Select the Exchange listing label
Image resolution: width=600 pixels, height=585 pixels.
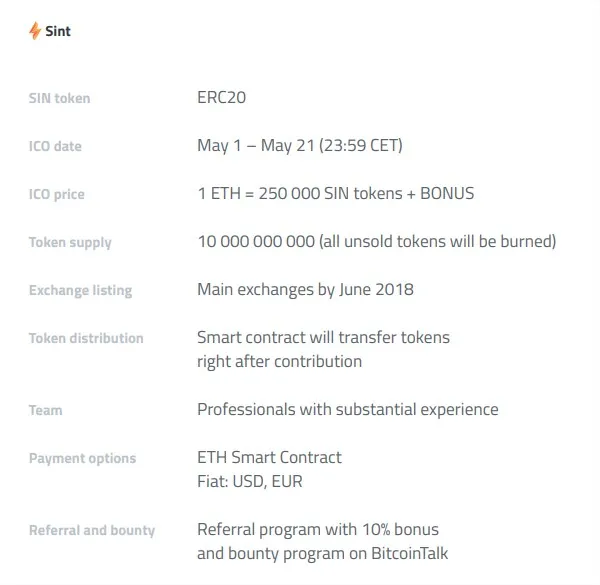point(81,290)
